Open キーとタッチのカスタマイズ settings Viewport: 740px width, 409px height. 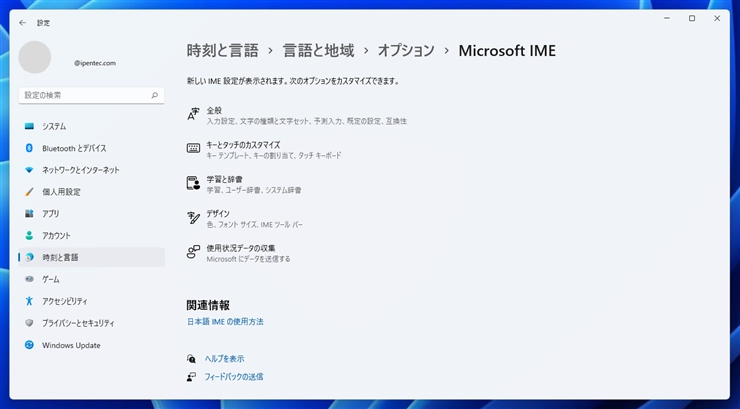pyautogui.click(x=264, y=150)
